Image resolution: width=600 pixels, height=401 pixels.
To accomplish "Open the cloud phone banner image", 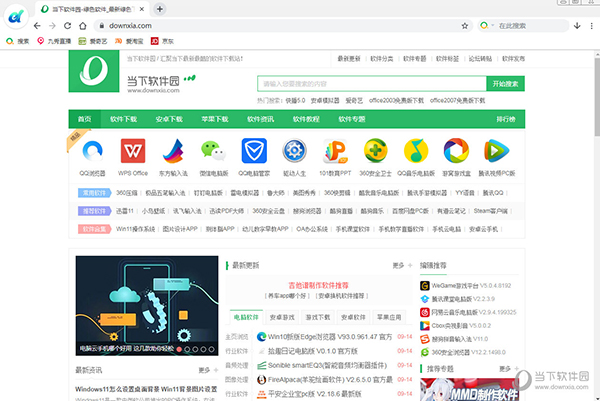I will (x=147, y=306).
